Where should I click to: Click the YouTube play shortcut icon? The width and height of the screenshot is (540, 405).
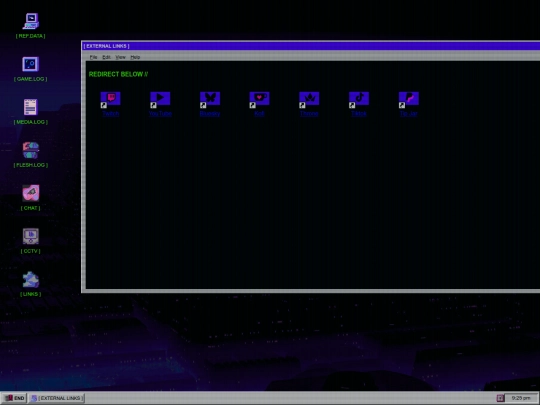coord(160,99)
